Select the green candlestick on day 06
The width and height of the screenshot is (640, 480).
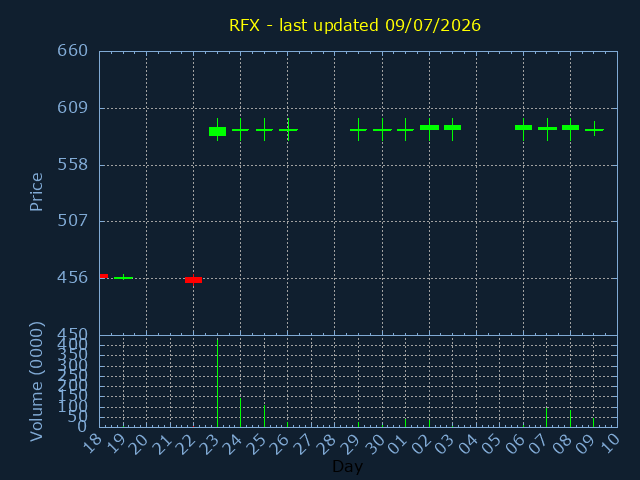point(523,129)
